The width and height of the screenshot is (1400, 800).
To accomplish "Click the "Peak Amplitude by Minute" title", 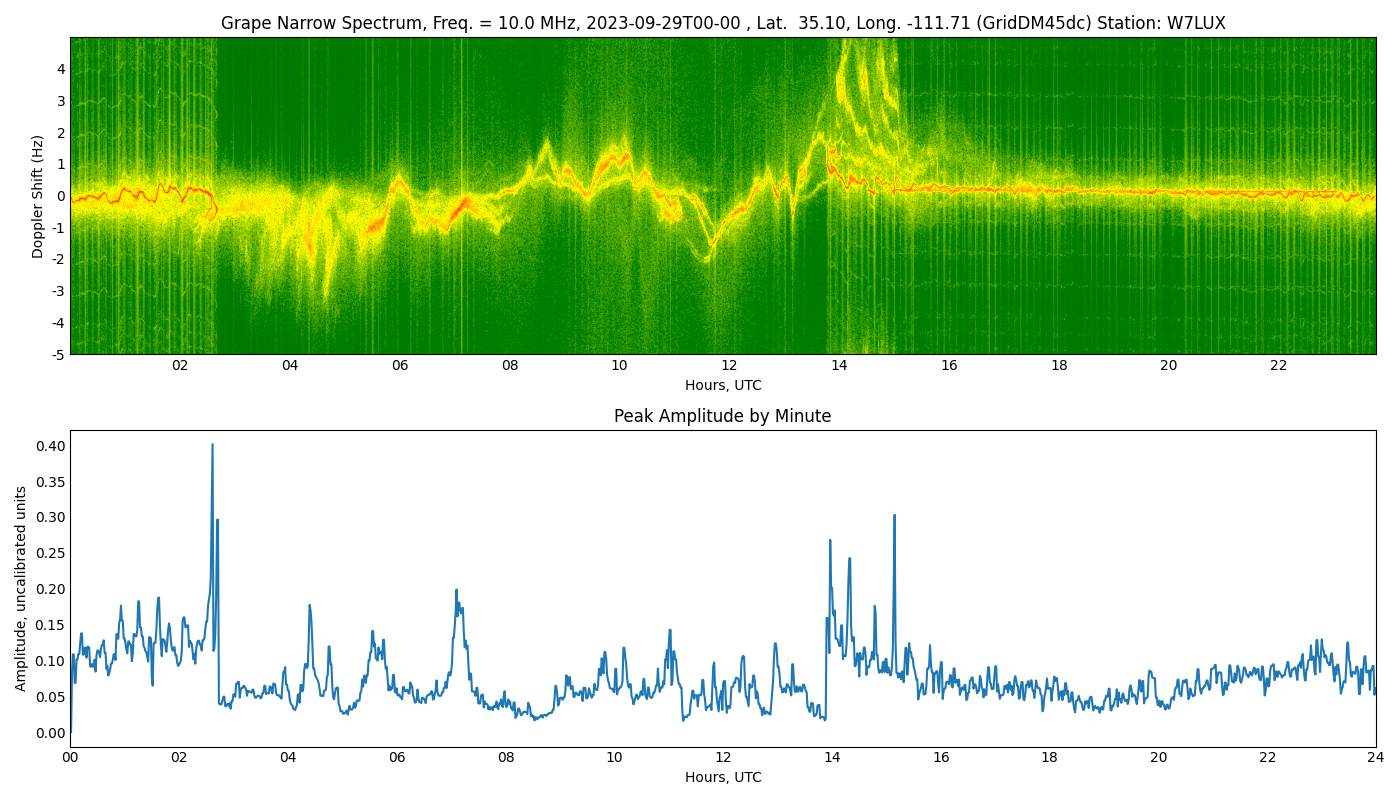I will click(x=723, y=416).
